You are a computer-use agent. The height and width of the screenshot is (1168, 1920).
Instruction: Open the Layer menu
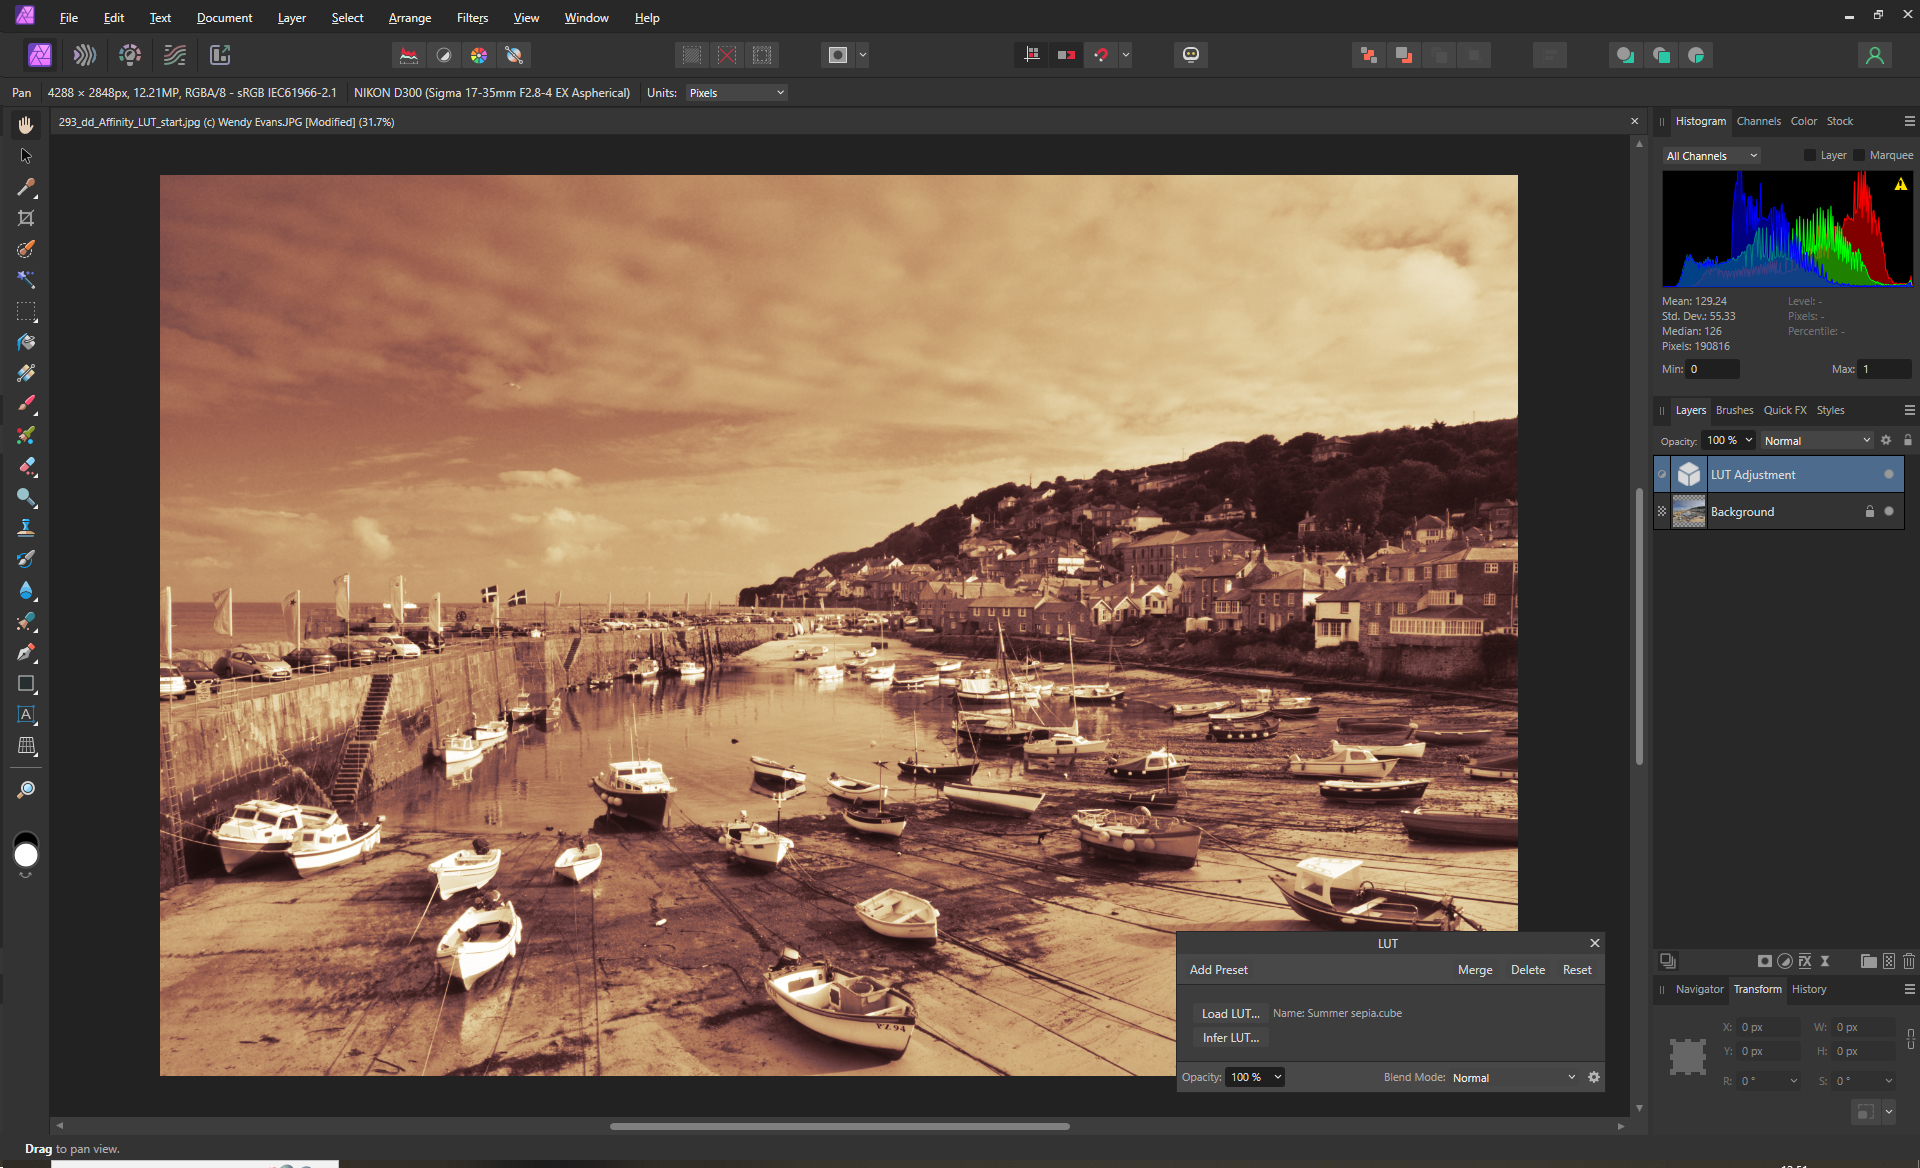pos(292,18)
